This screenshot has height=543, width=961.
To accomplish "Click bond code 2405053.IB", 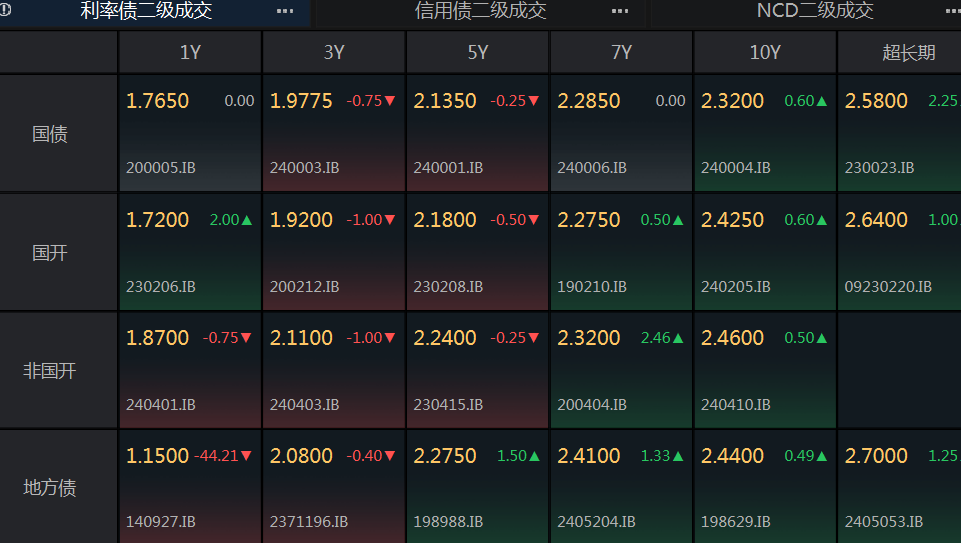I will click(884, 522).
